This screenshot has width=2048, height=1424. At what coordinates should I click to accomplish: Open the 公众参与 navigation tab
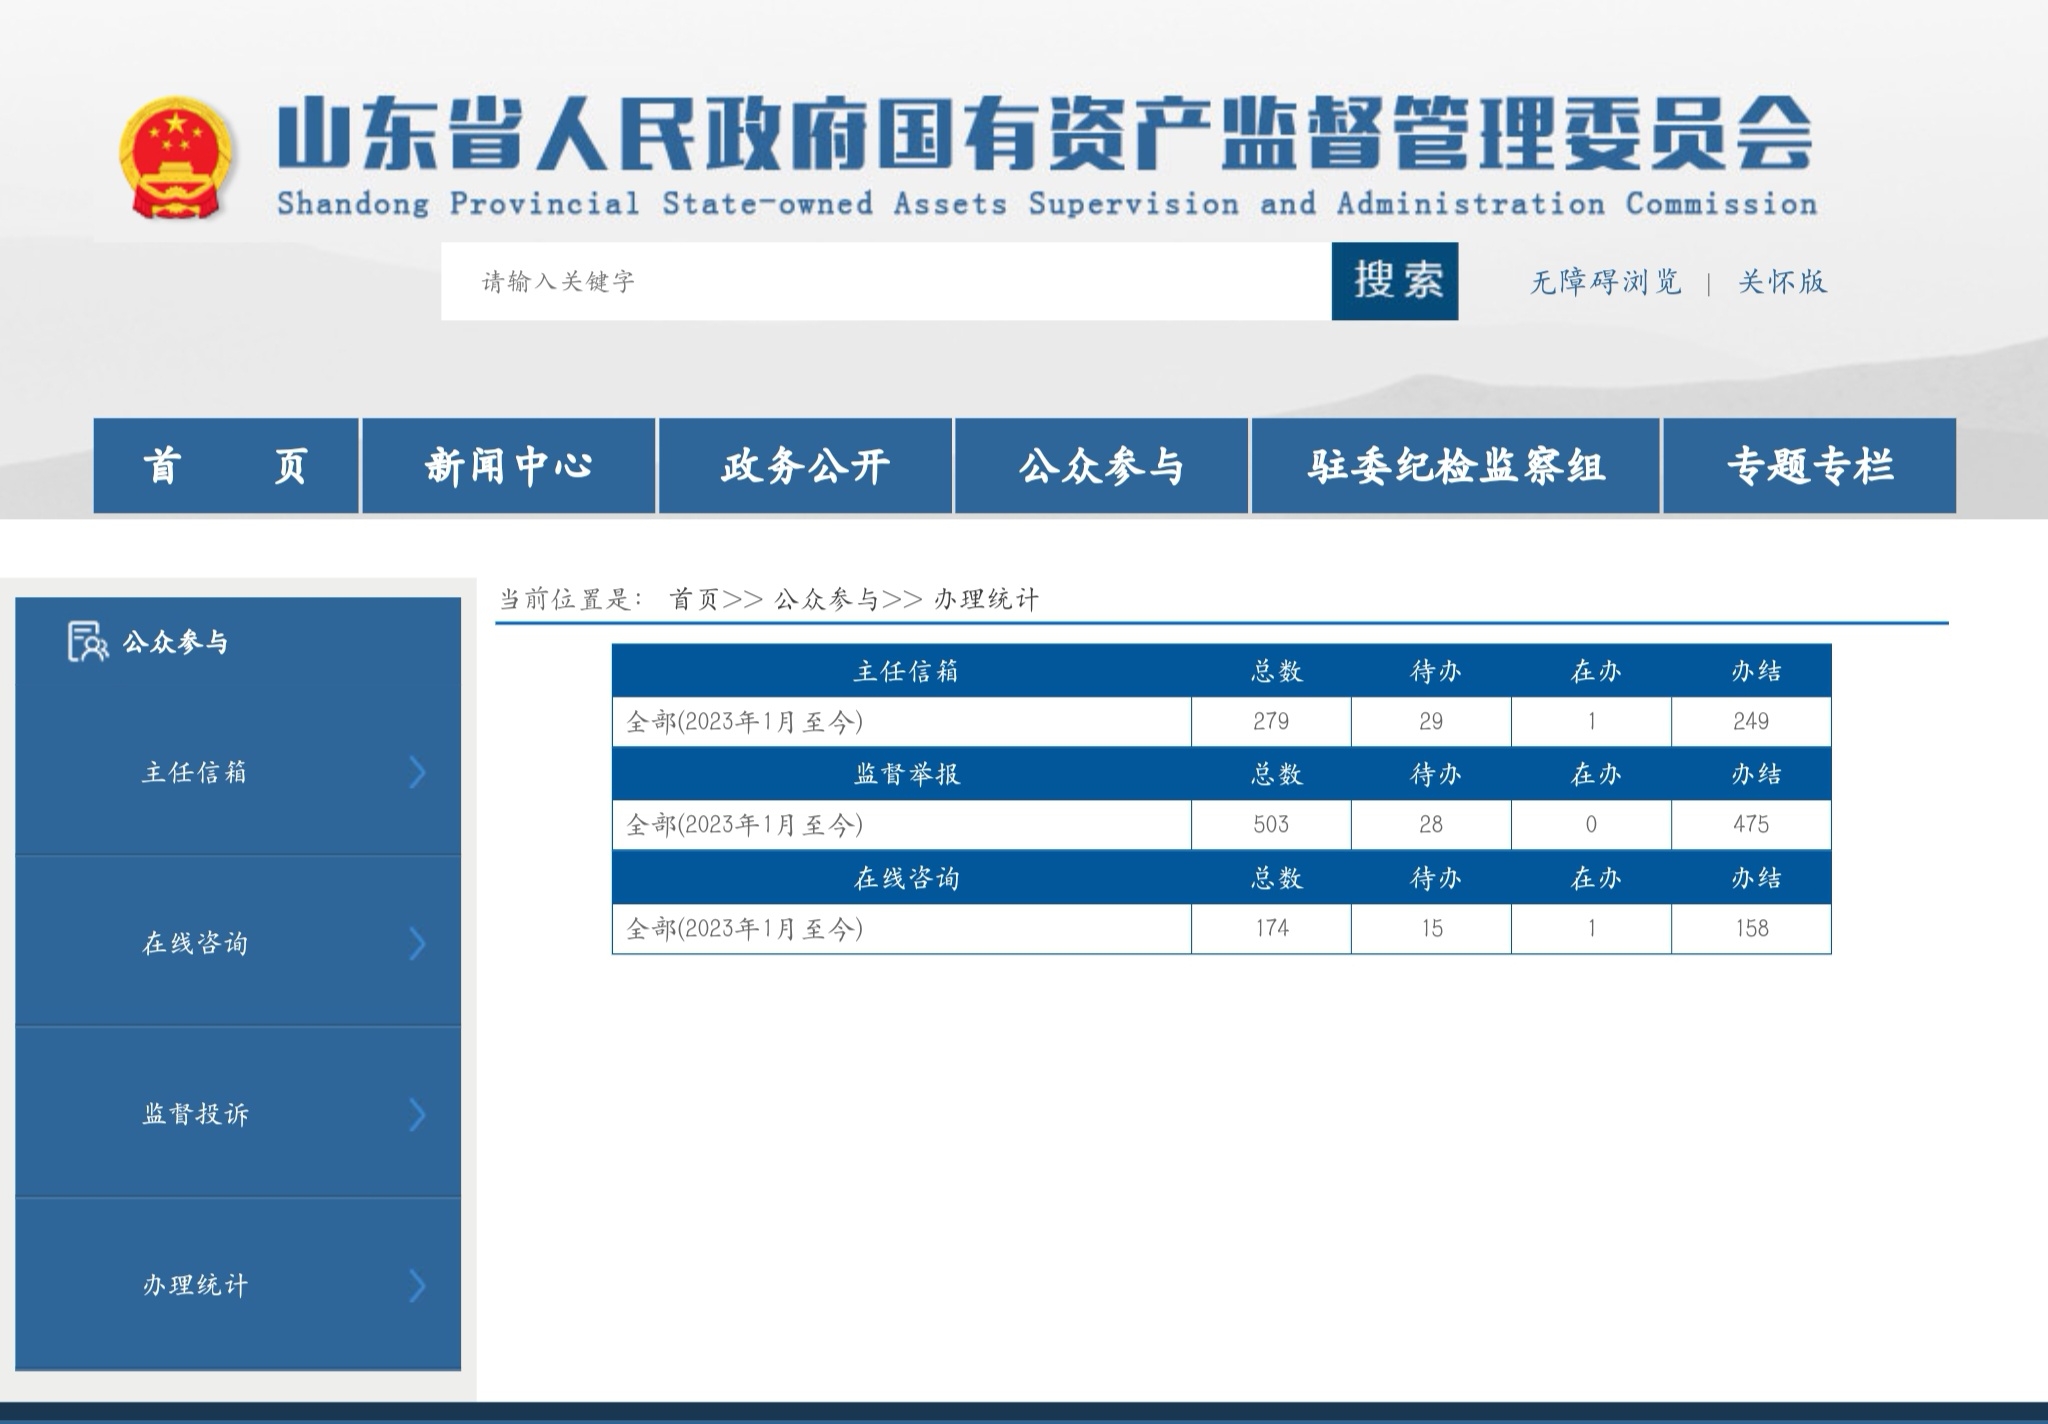point(1101,466)
